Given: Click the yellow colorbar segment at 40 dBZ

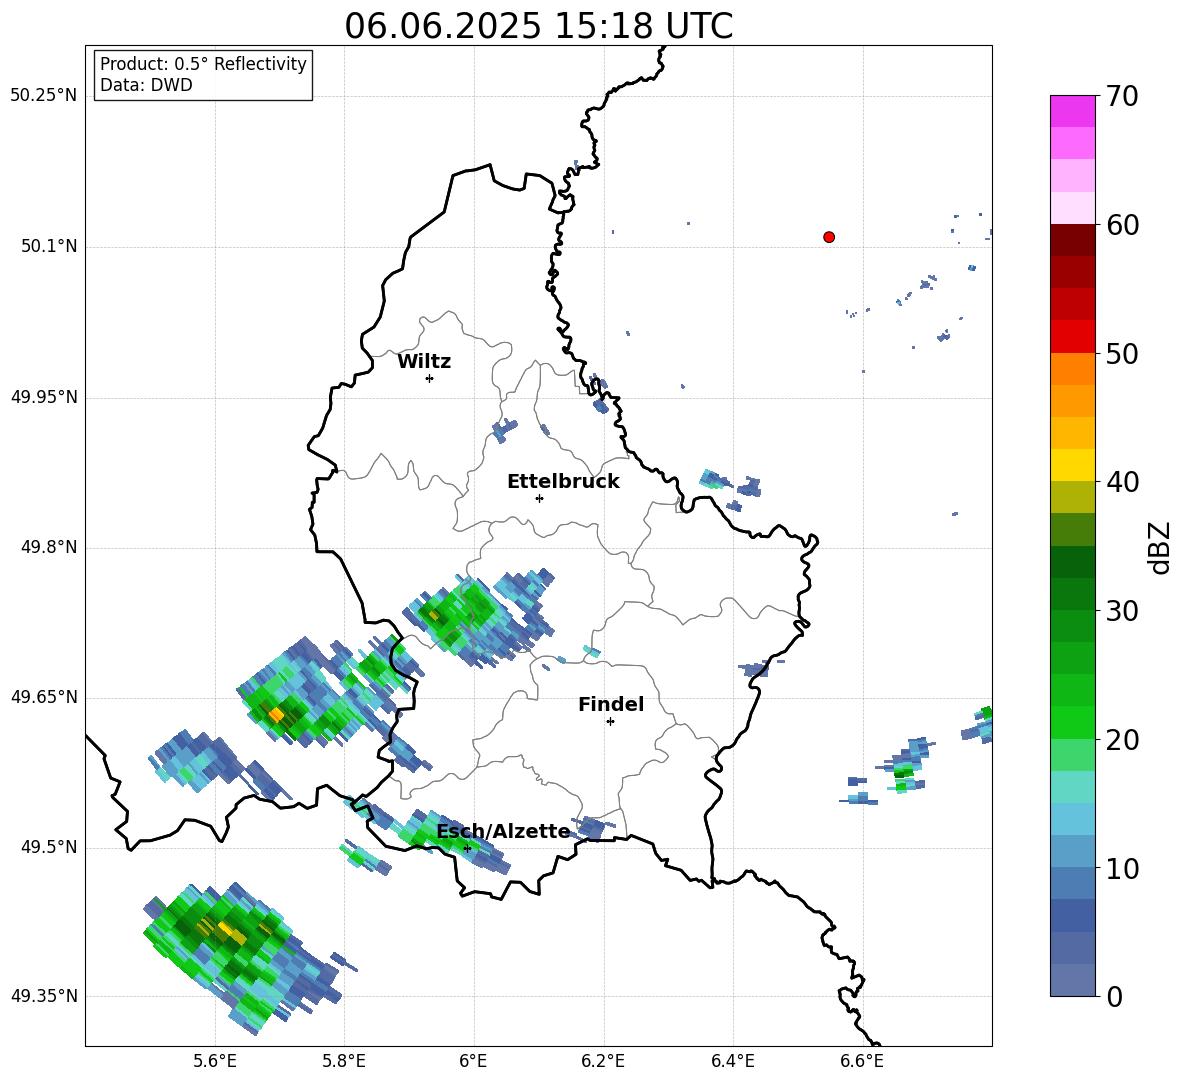Looking at the screenshot, I should [x=1072, y=465].
